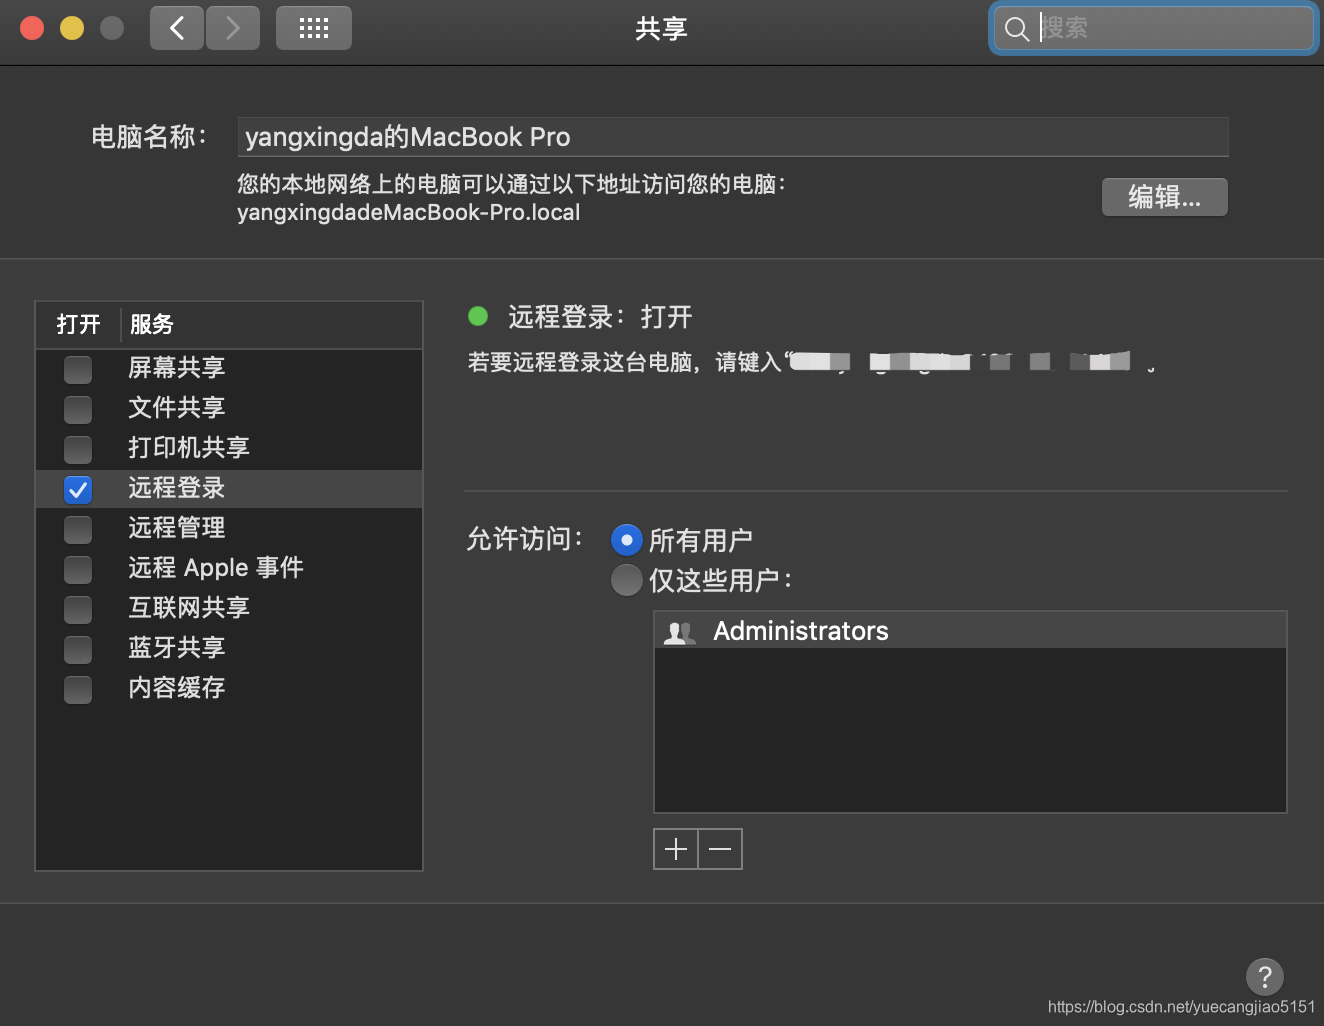
Task: Enable the 打印机共享 checkbox
Action: click(x=77, y=449)
